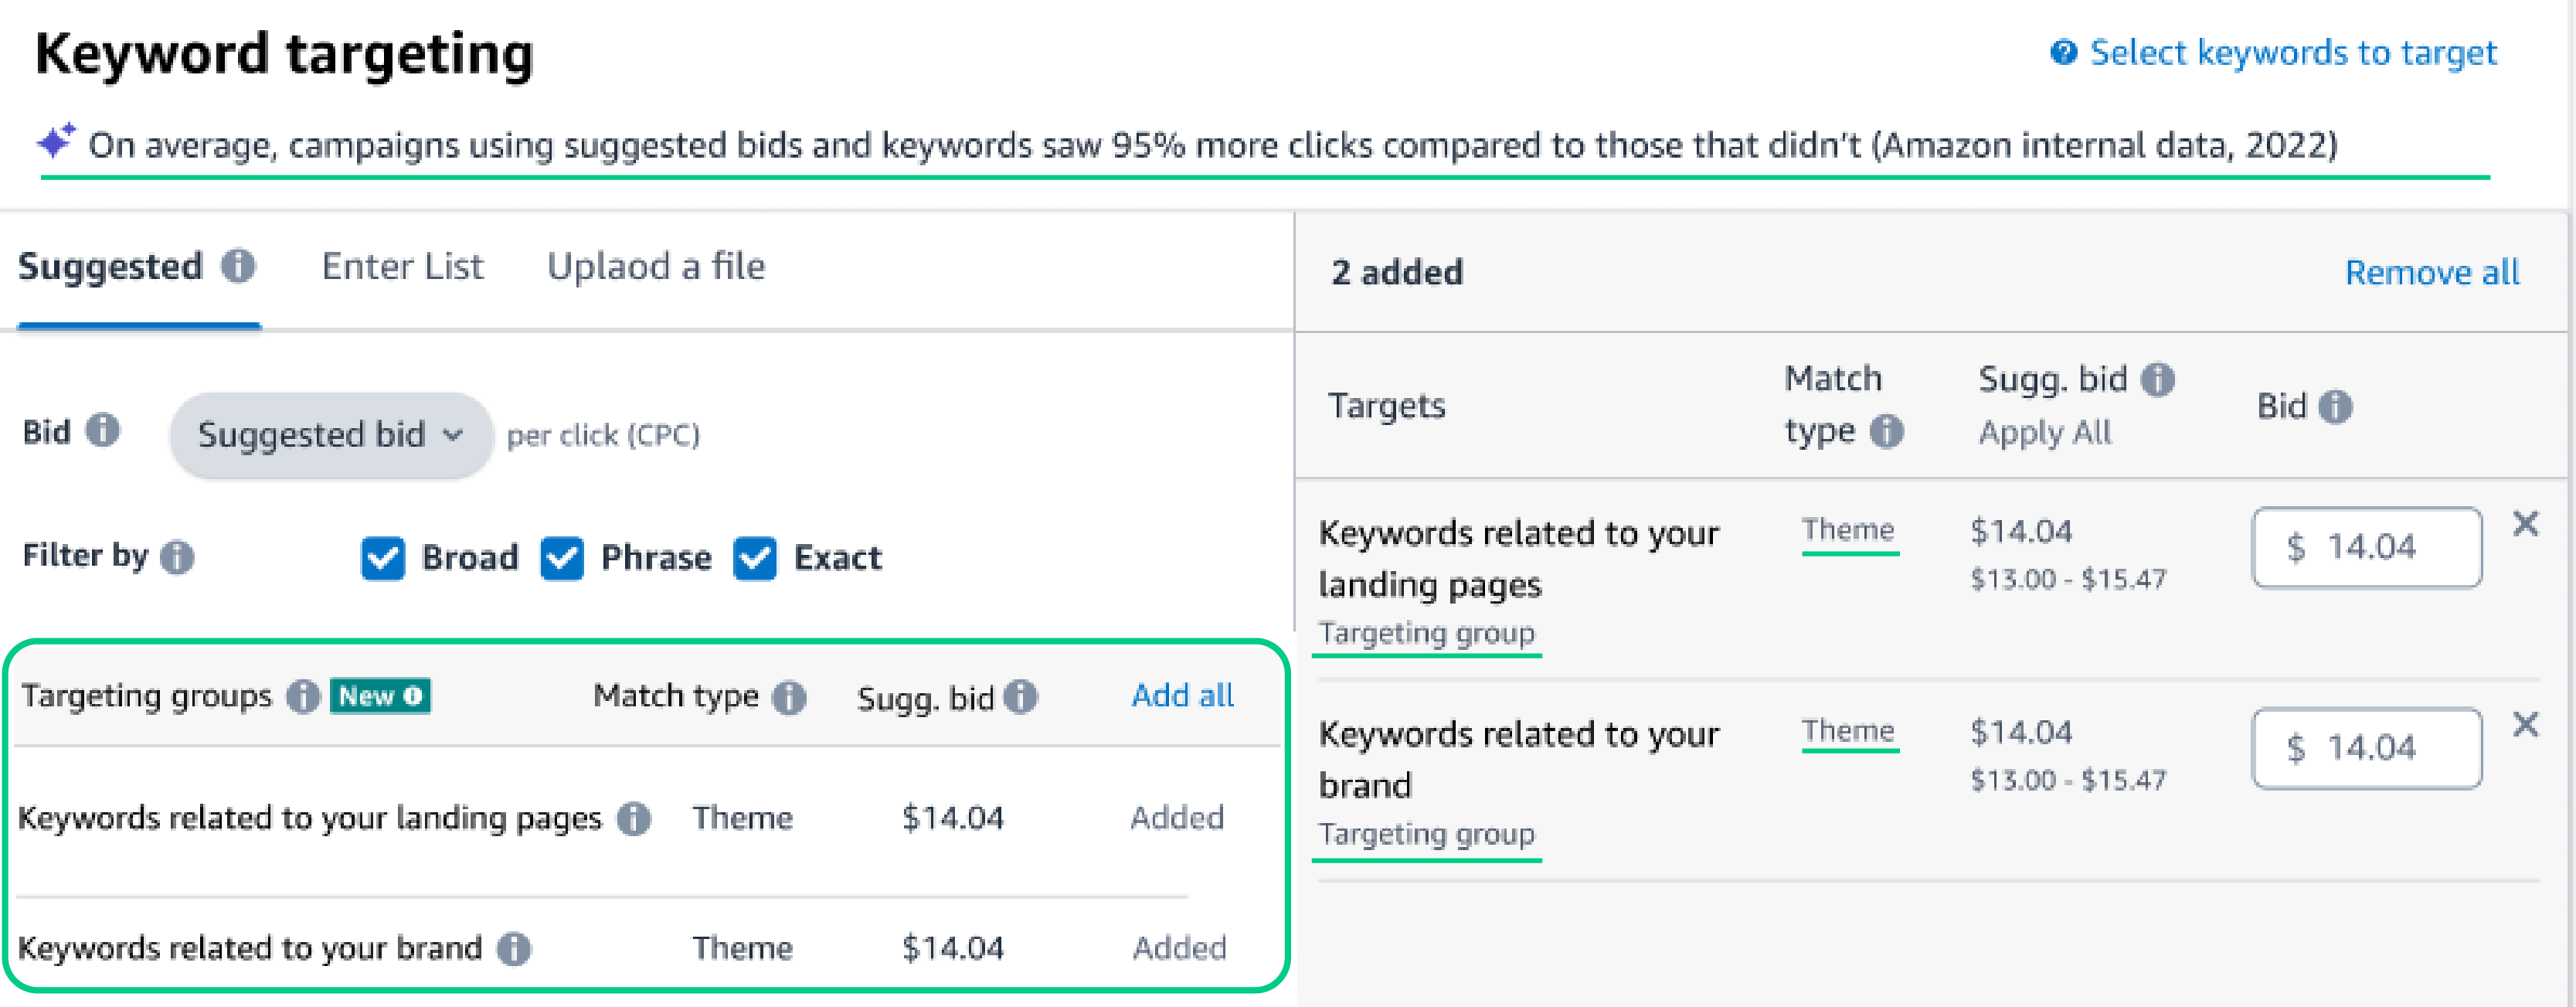2576x1007 pixels.
Task: Click Apply All under Sugg. bid
Action: click(2044, 433)
